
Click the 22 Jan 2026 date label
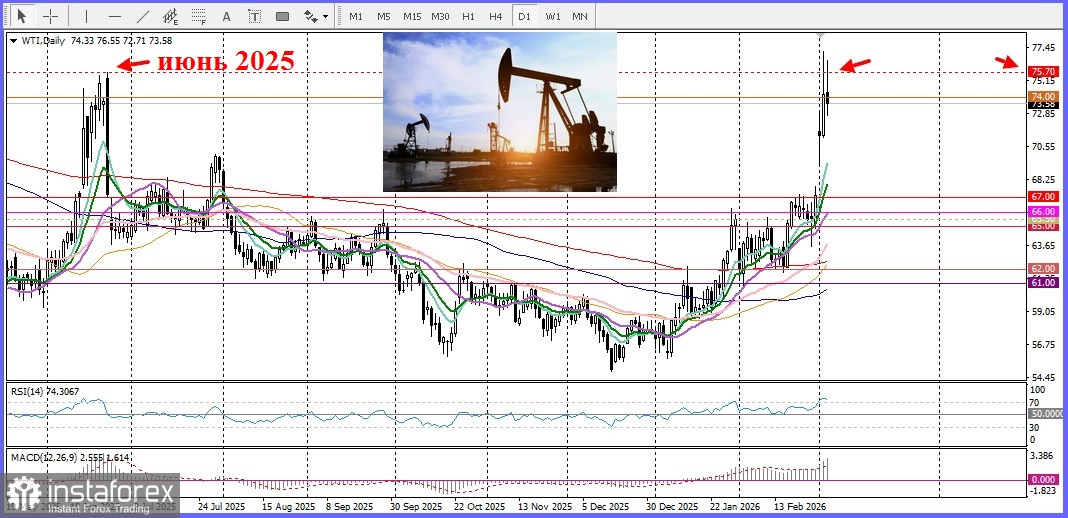(x=735, y=507)
